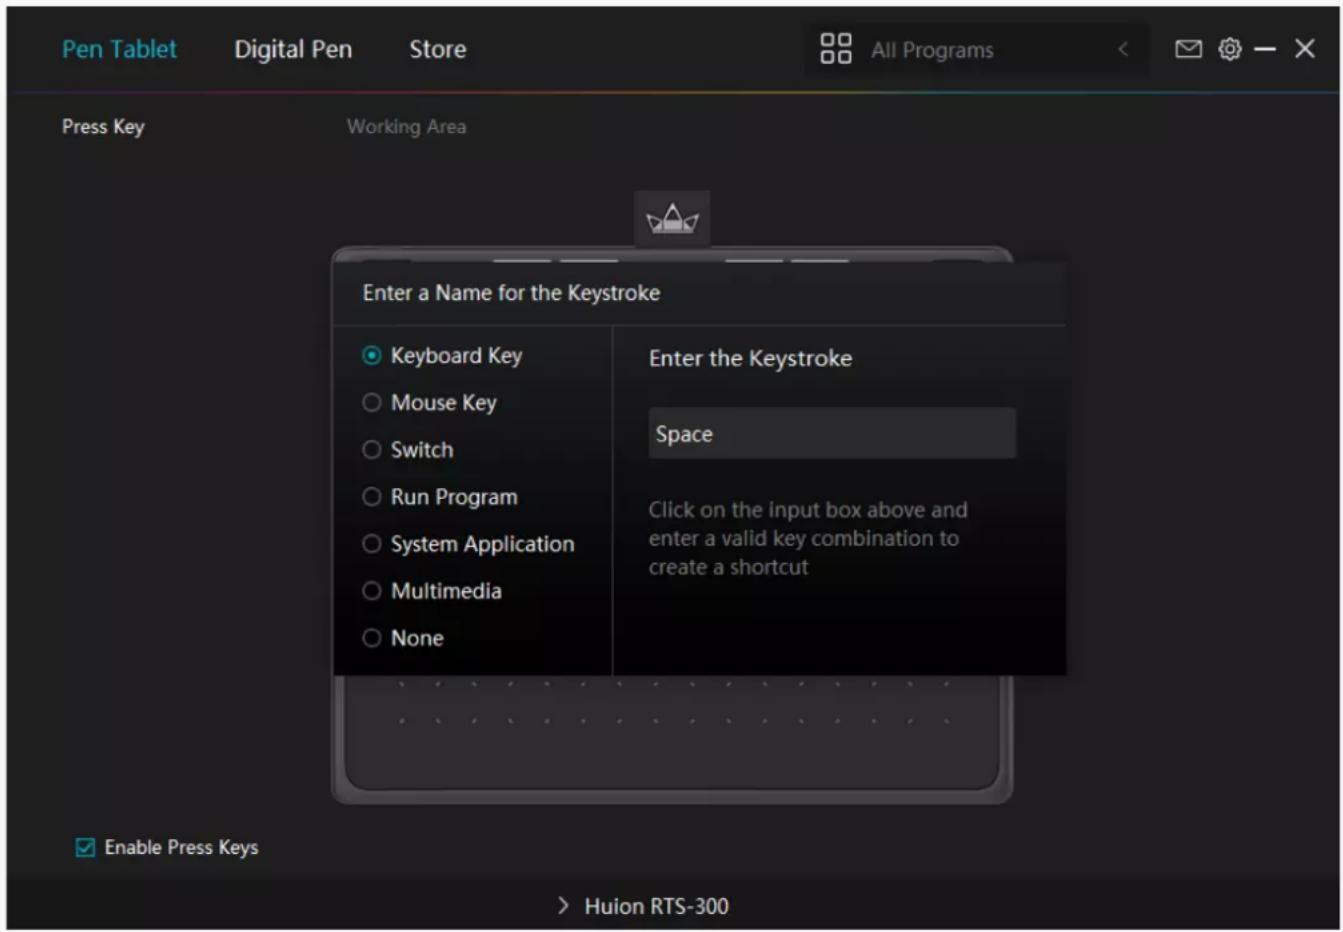Open the Working Area sub-tab

click(x=406, y=127)
